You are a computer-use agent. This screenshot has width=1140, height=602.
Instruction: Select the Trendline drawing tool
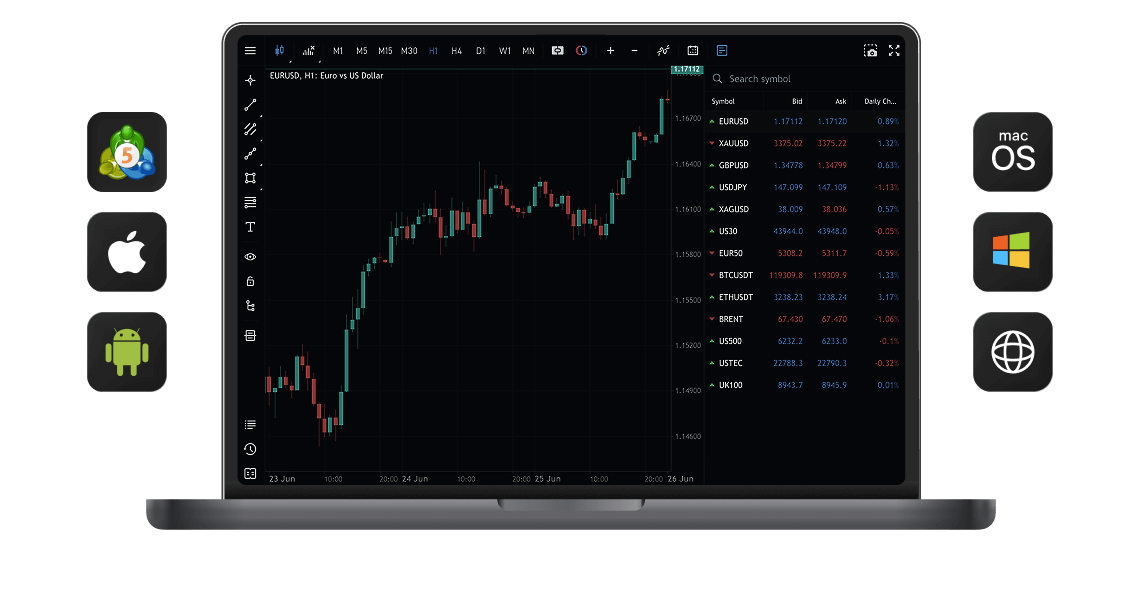pyautogui.click(x=250, y=104)
